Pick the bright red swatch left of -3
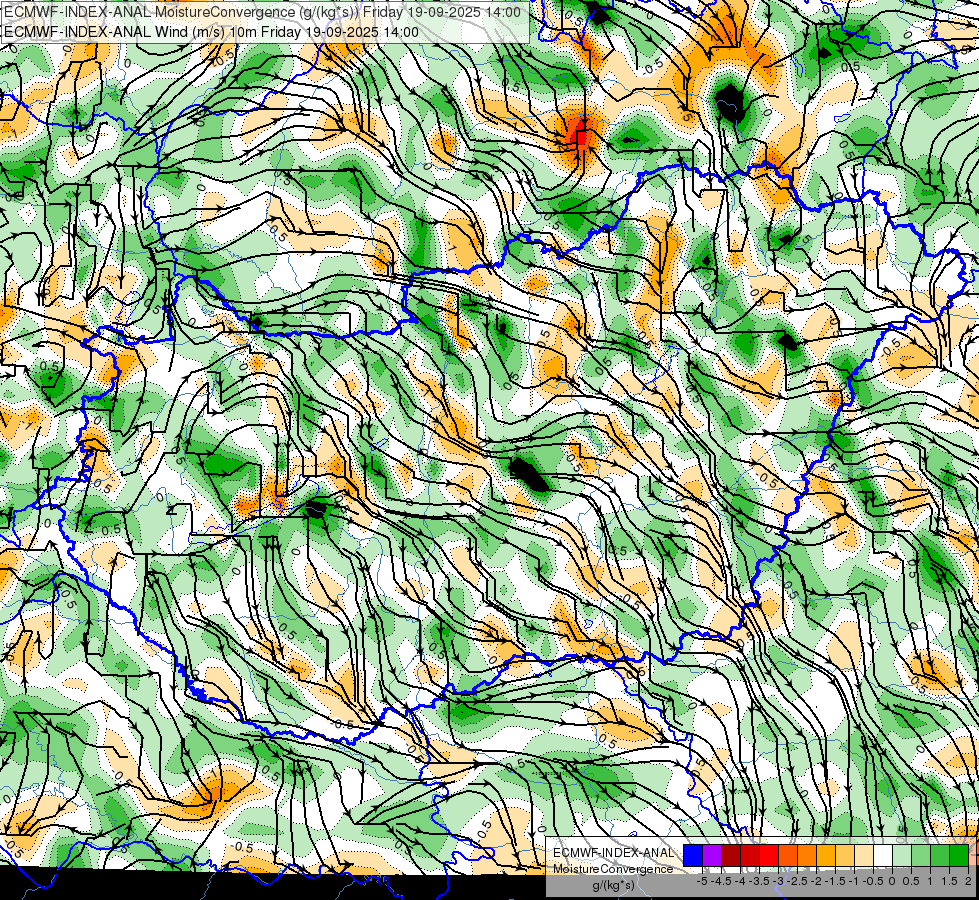This screenshot has height=900, width=979. (769, 855)
